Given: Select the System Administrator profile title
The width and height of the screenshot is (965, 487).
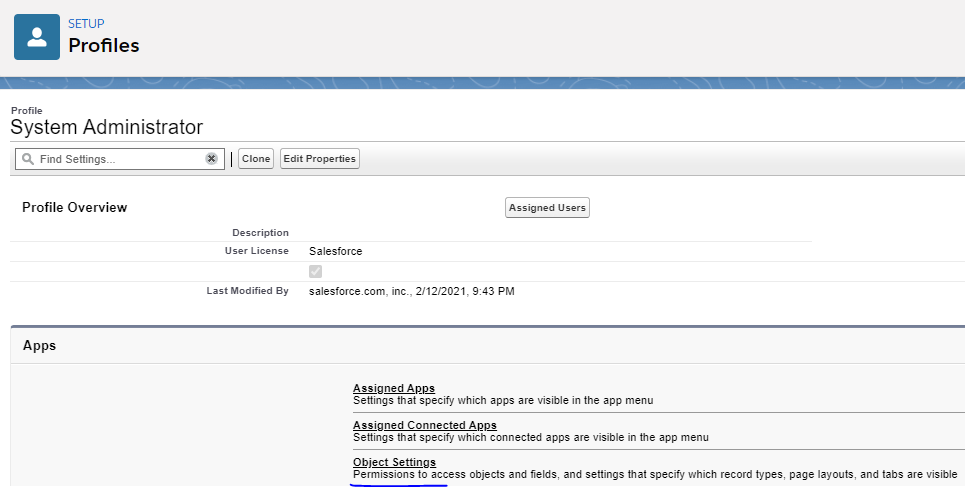Looking at the screenshot, I should 106,127.
